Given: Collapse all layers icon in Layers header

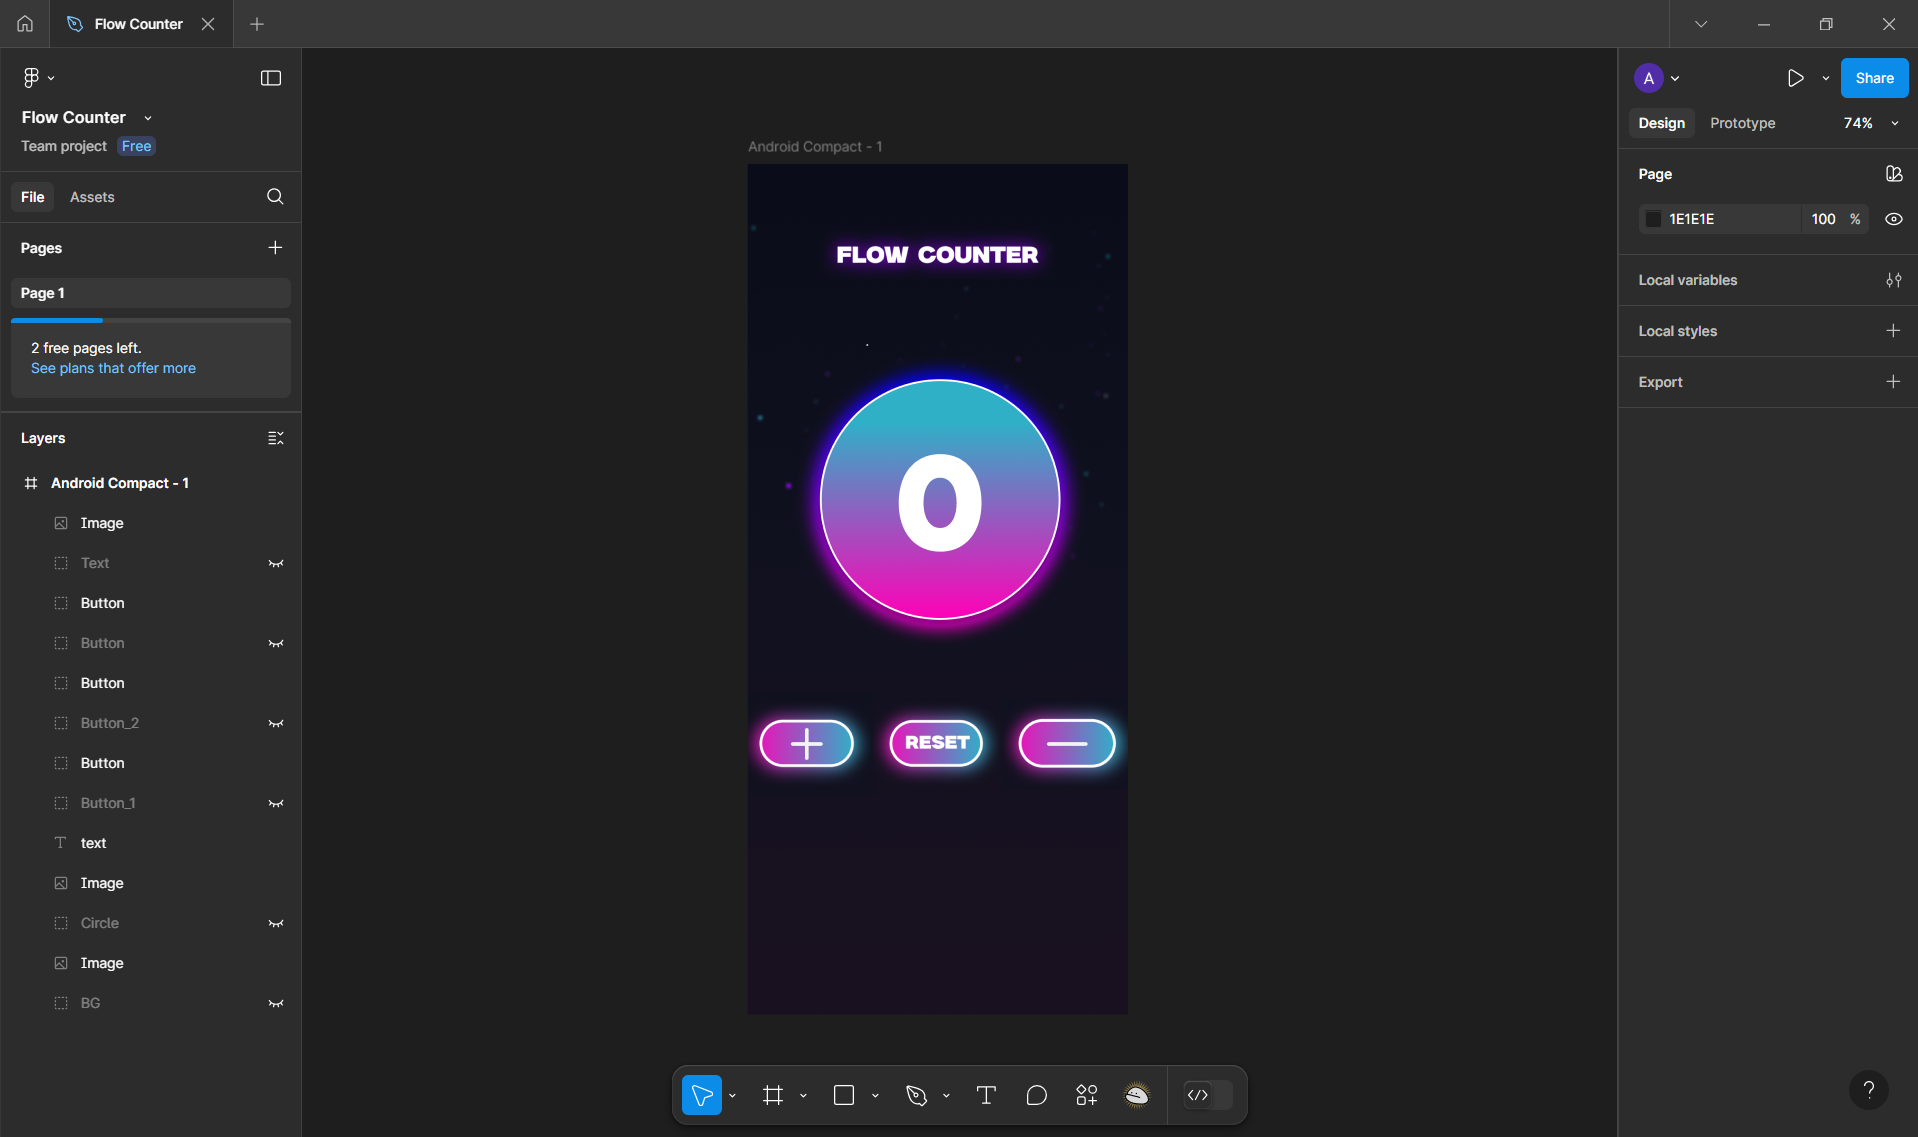Looking at the screenshot, I should tap(276, 438).
